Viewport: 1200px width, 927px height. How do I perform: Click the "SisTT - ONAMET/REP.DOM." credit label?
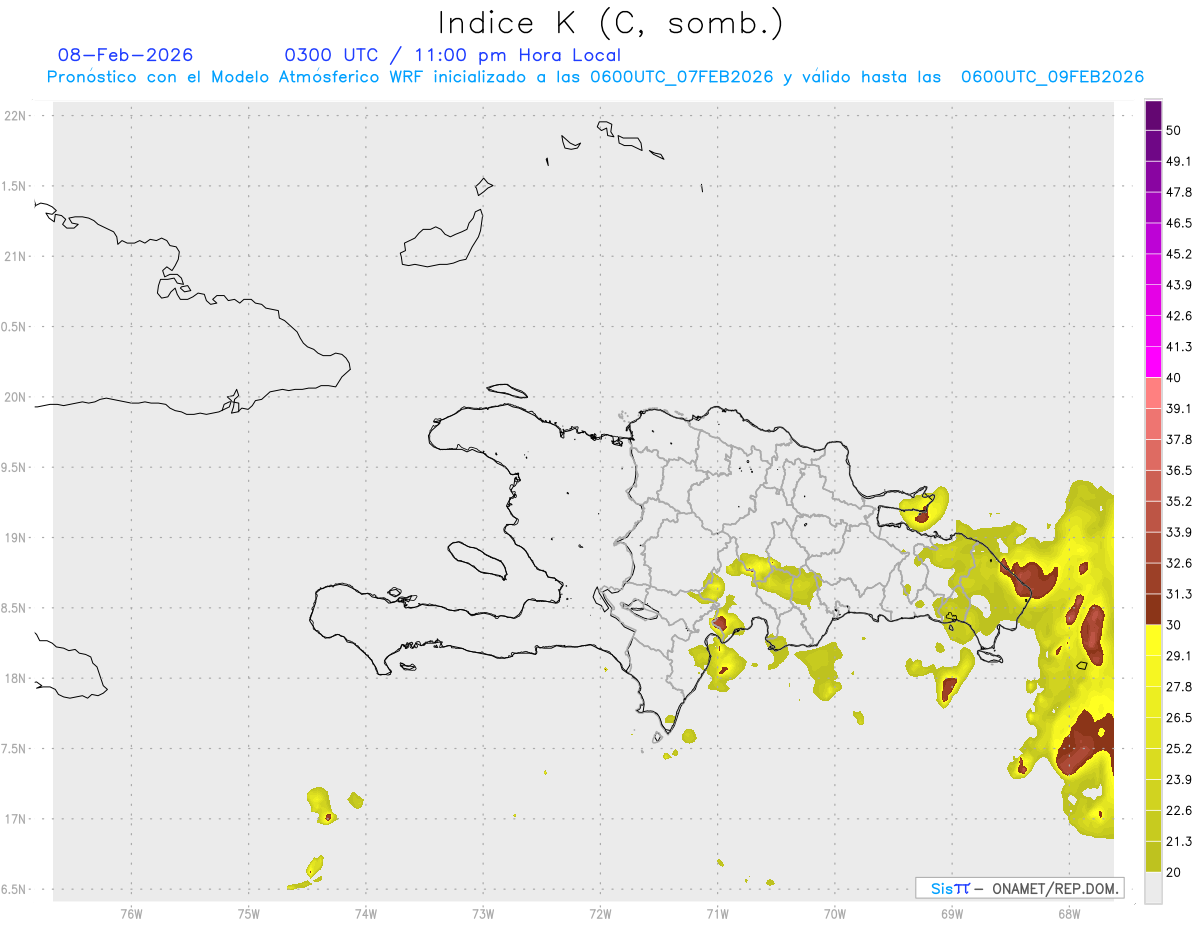tap(1019, 888)
